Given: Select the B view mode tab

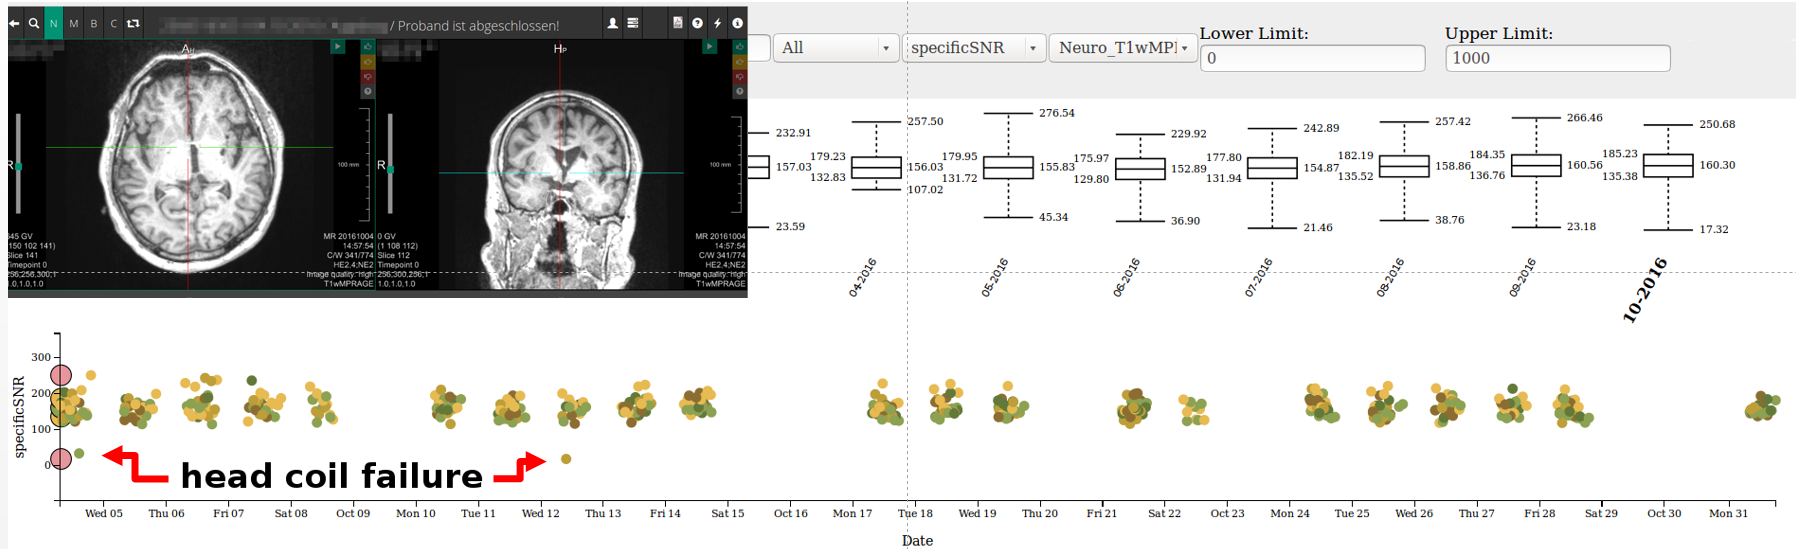Looking at the screenshot, I should pos(94,23).
